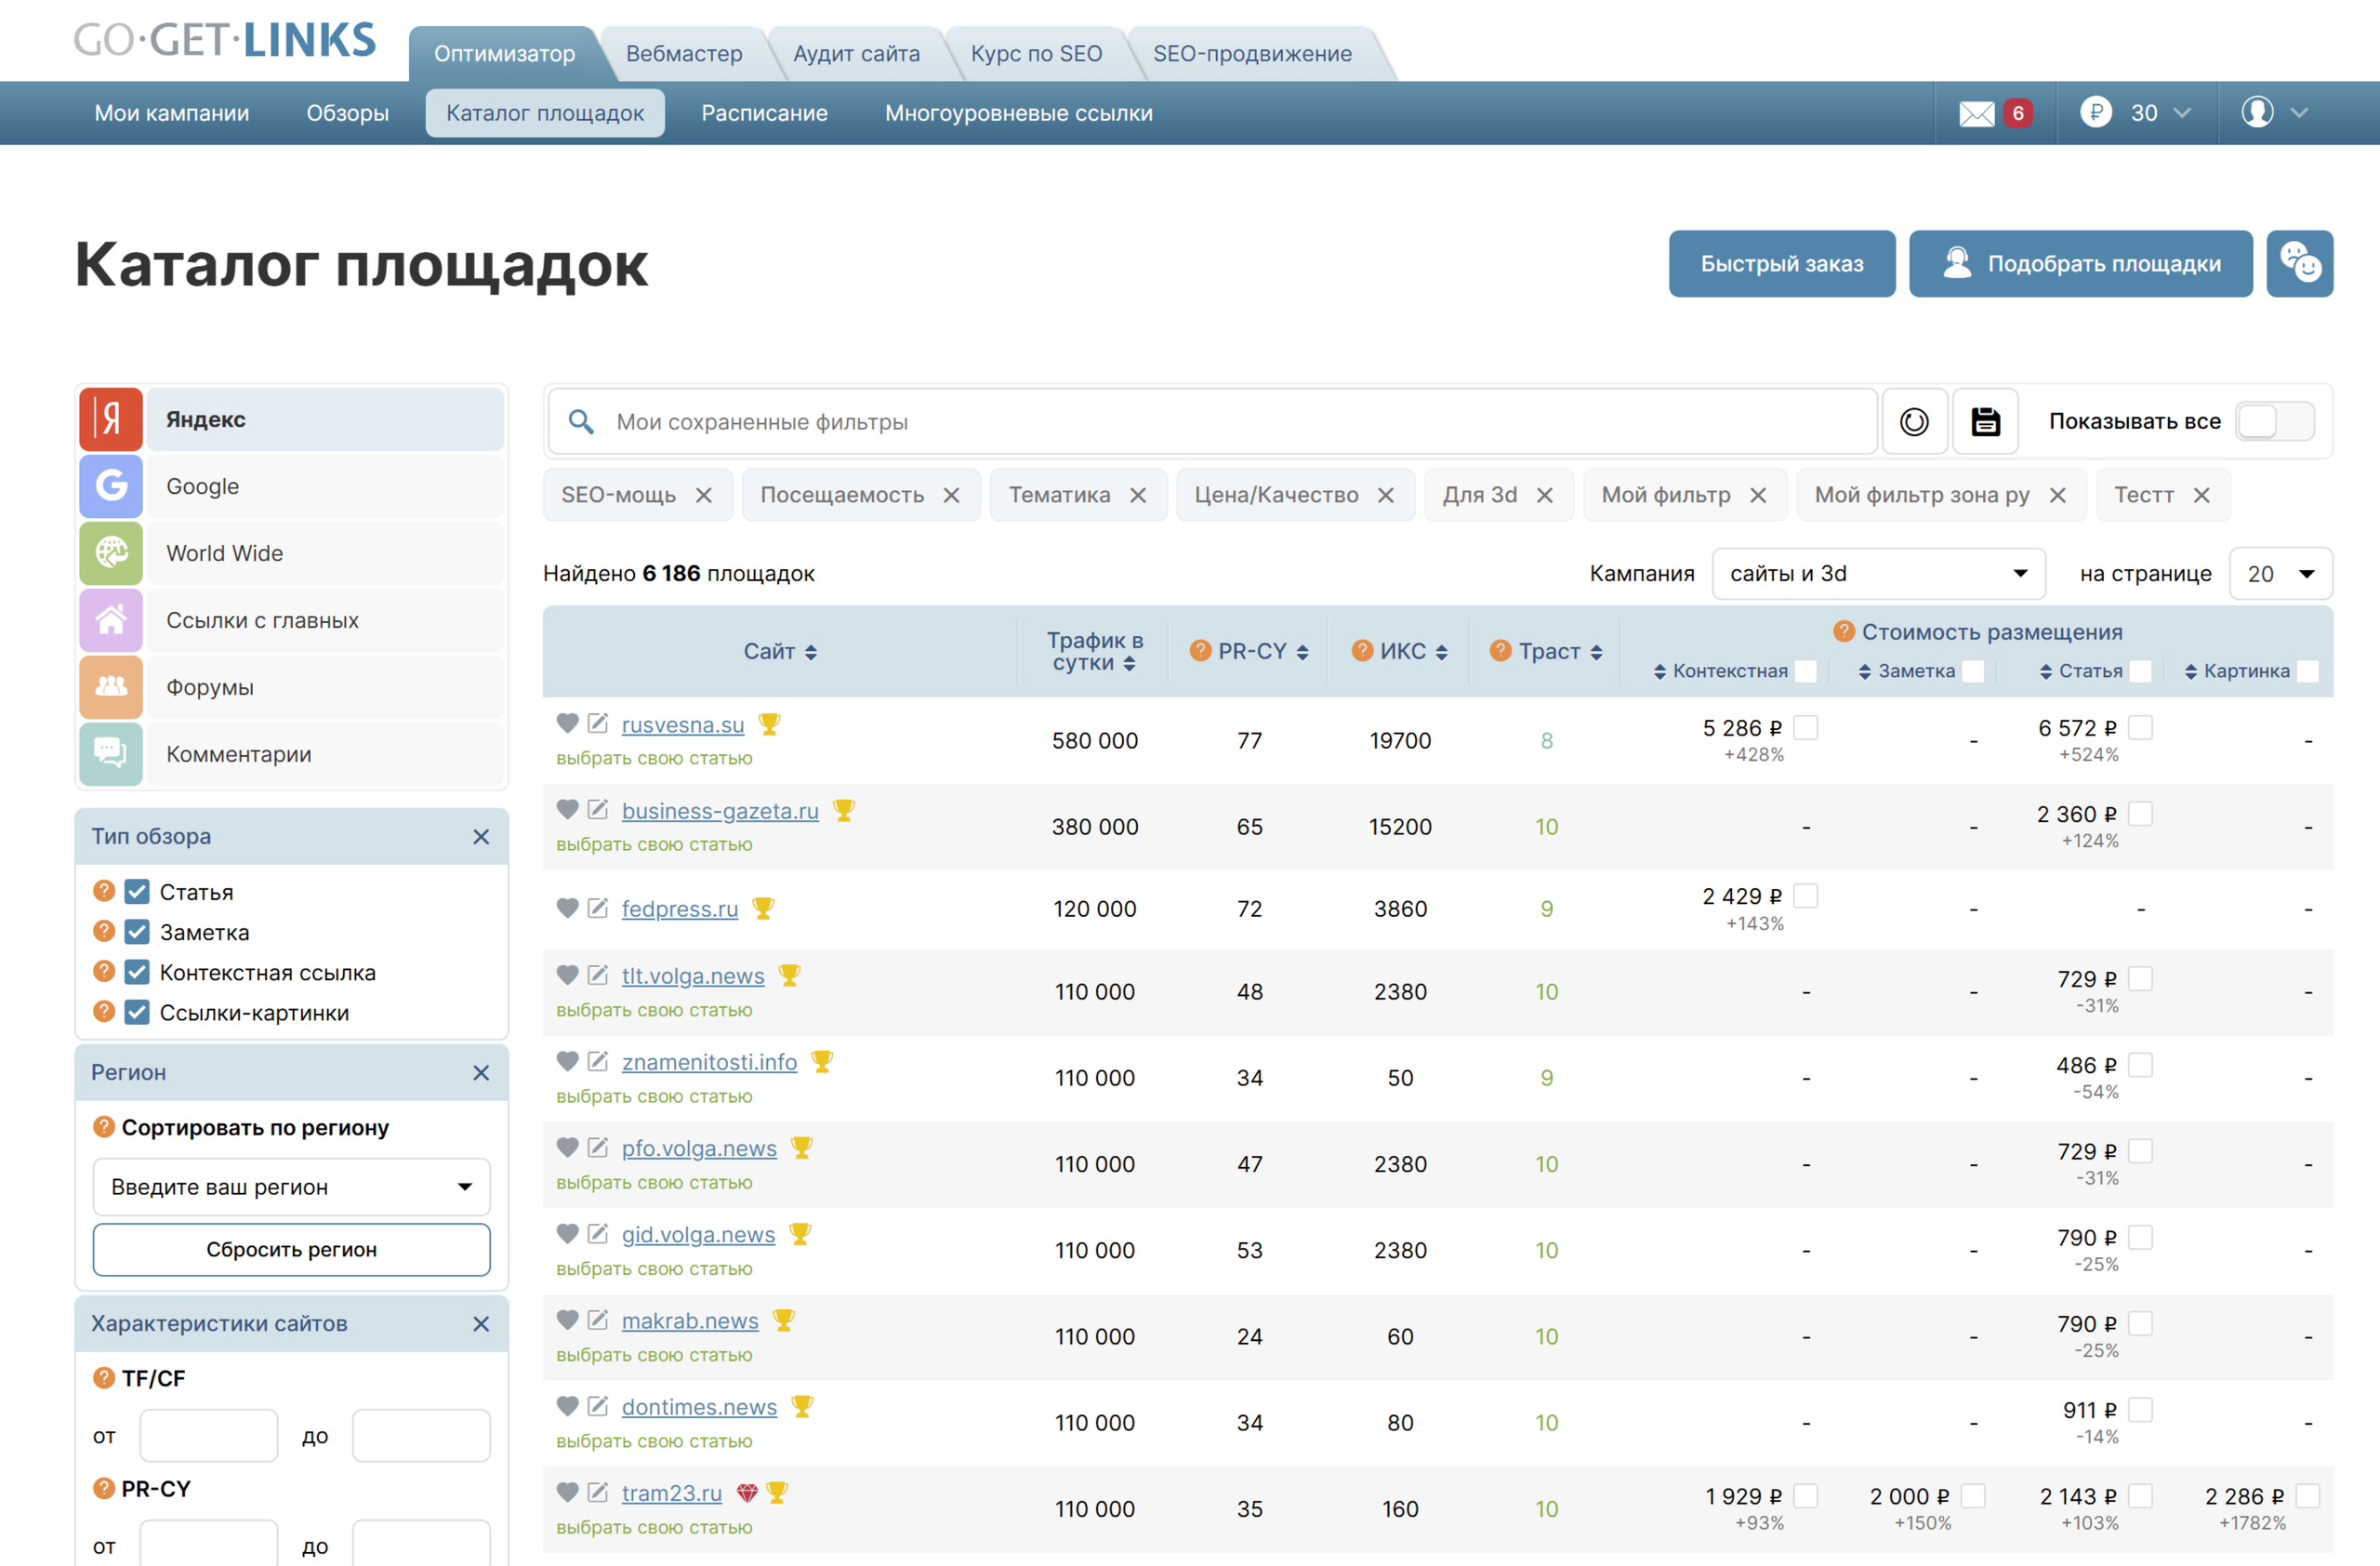Click the Быстрый заказ button

coord(1781,264)
